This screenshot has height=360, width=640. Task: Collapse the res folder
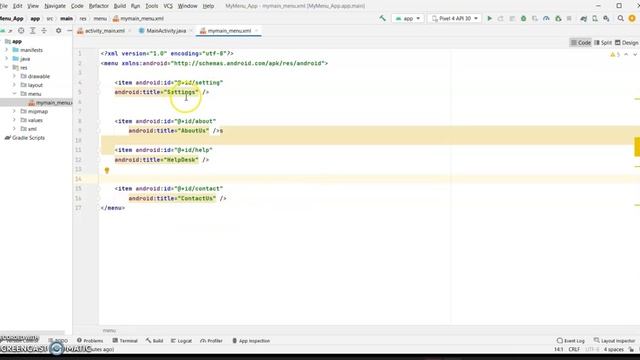[6, 67]
